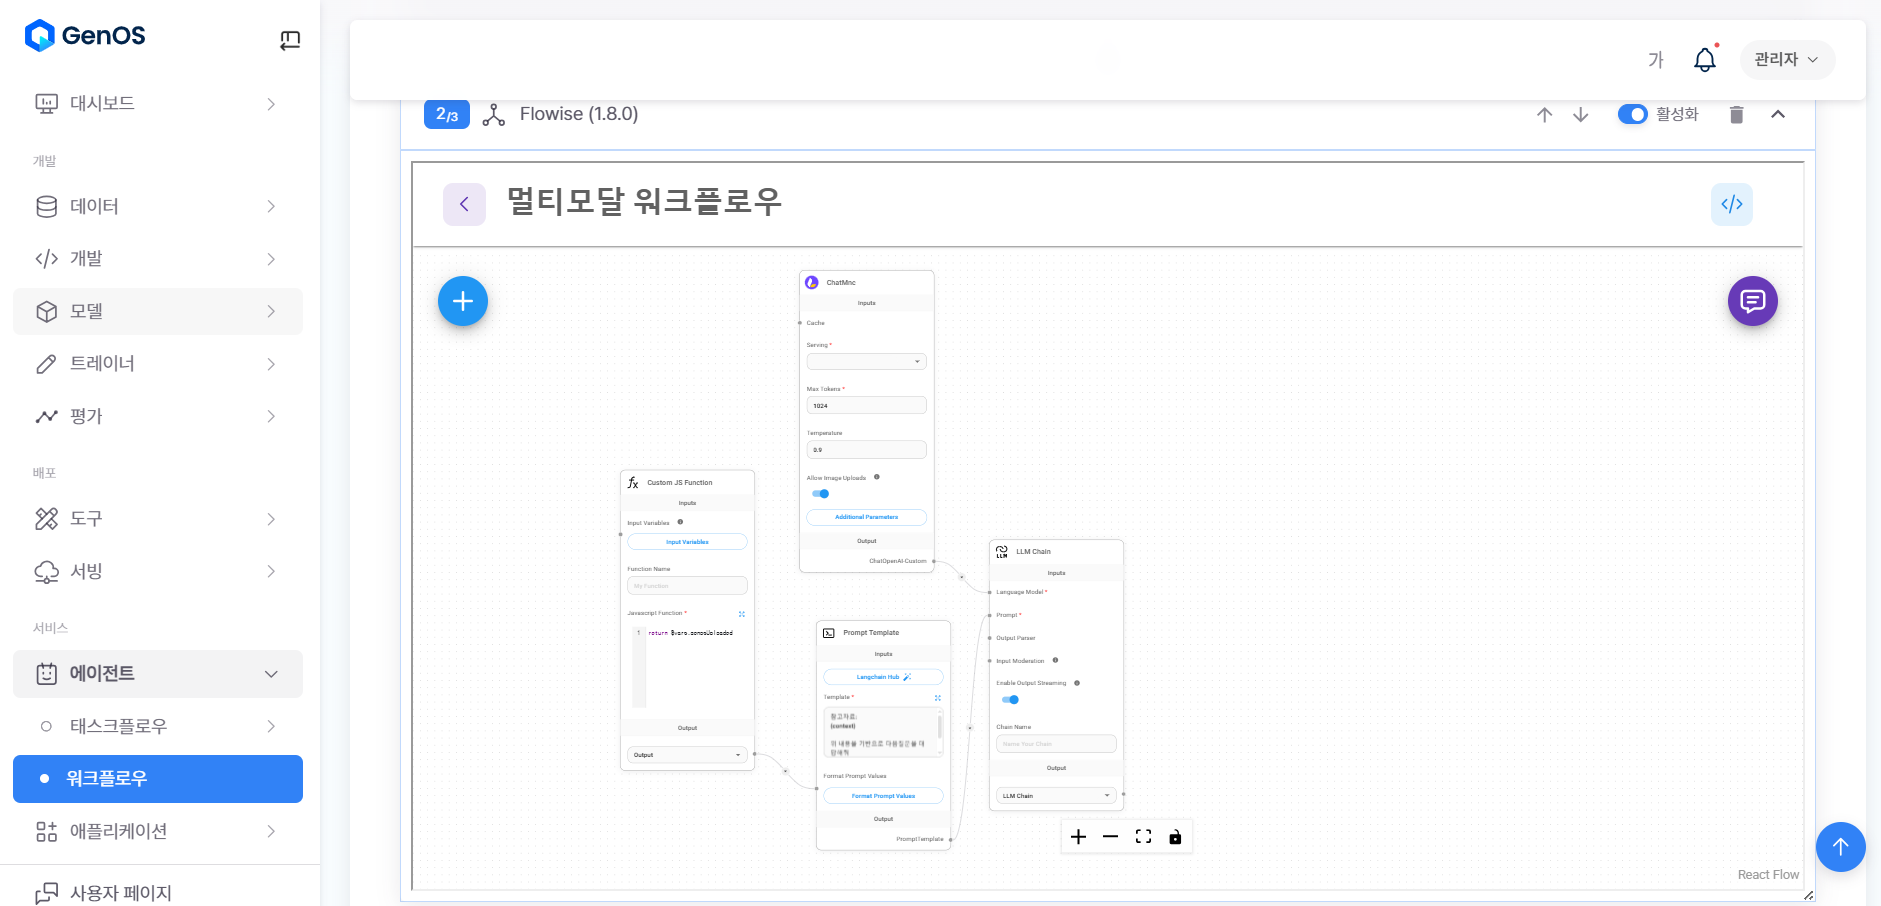Click the fit view canvas icon

[1143, 837]
